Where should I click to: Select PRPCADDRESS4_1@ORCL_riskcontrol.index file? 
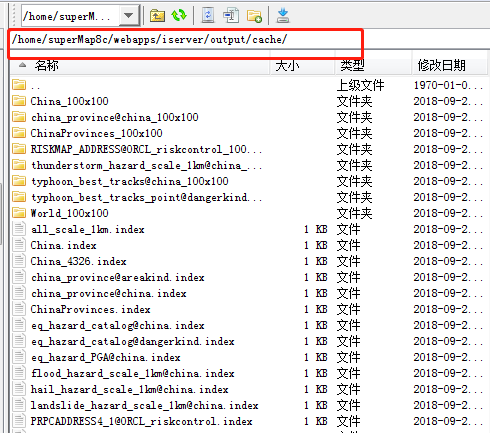tap(141, 421)
